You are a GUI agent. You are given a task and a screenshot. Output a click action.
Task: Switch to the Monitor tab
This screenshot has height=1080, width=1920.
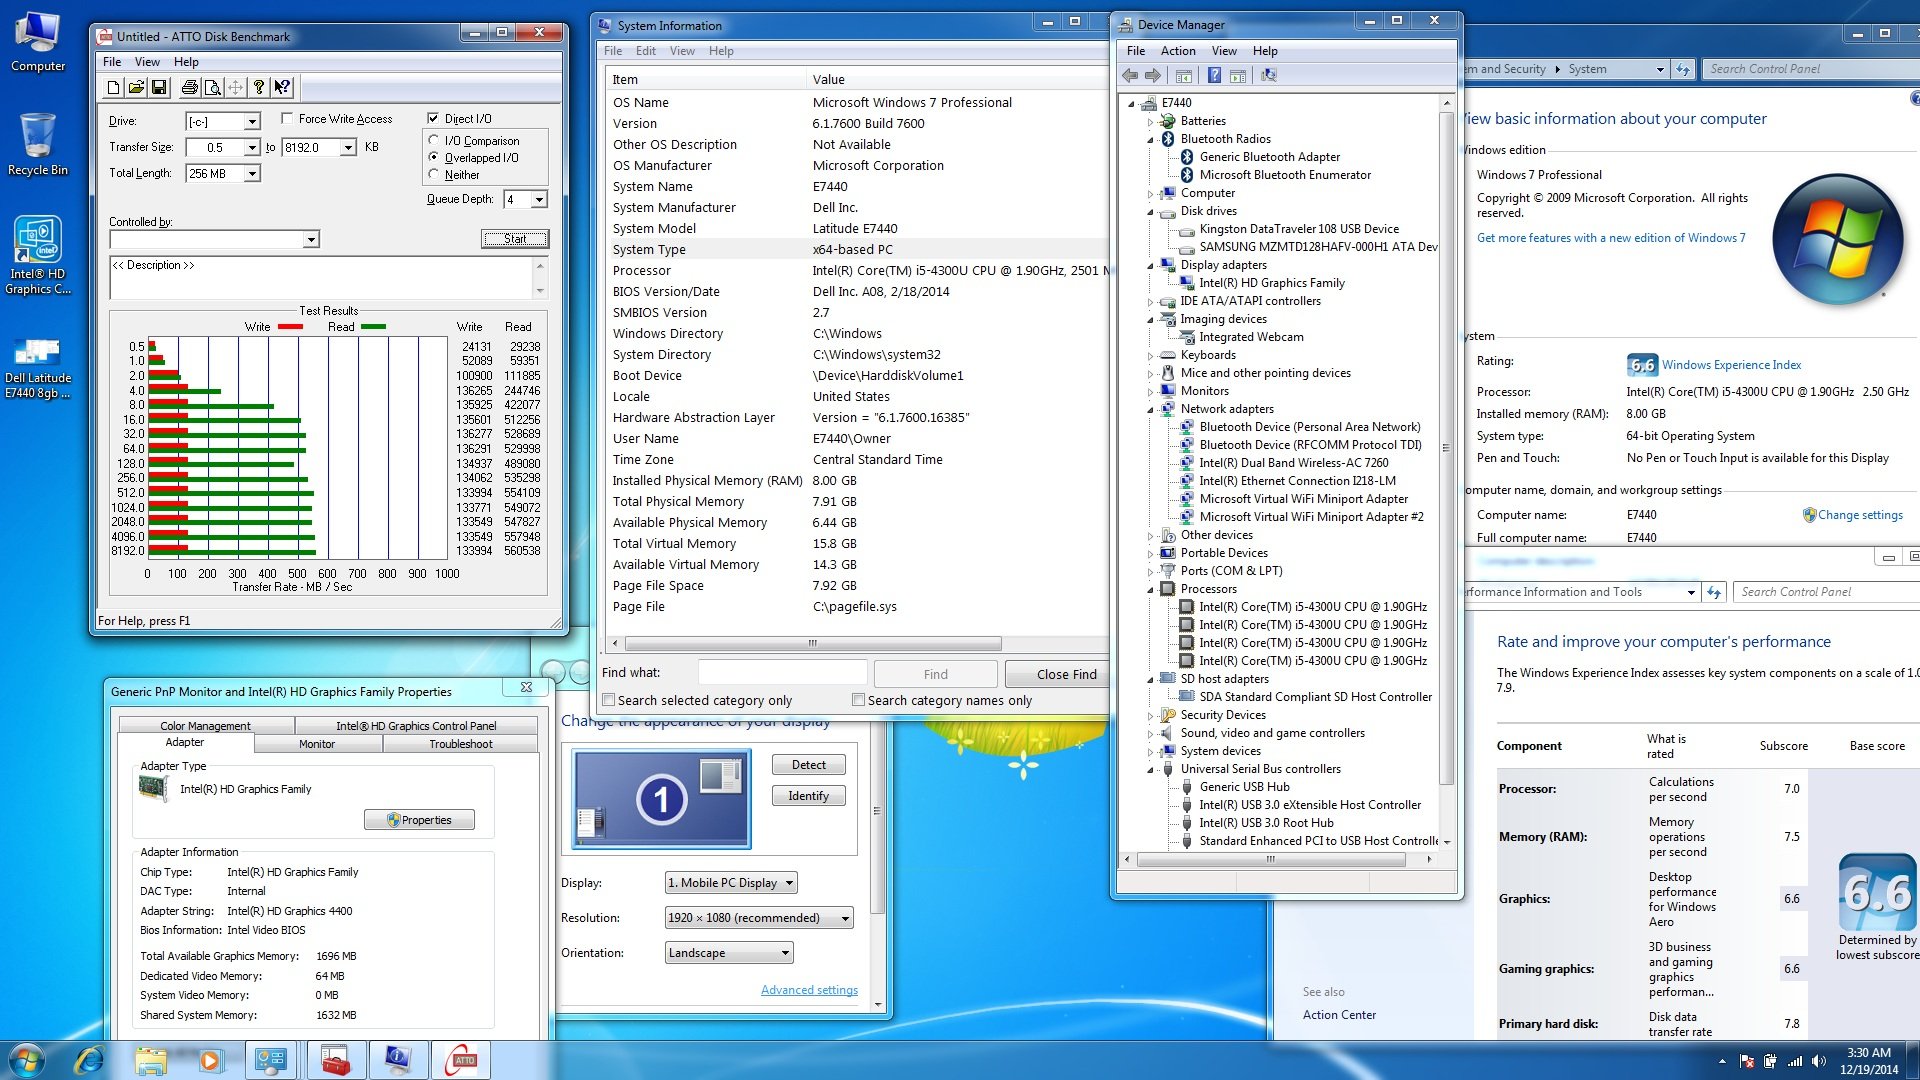click(317, 744)
